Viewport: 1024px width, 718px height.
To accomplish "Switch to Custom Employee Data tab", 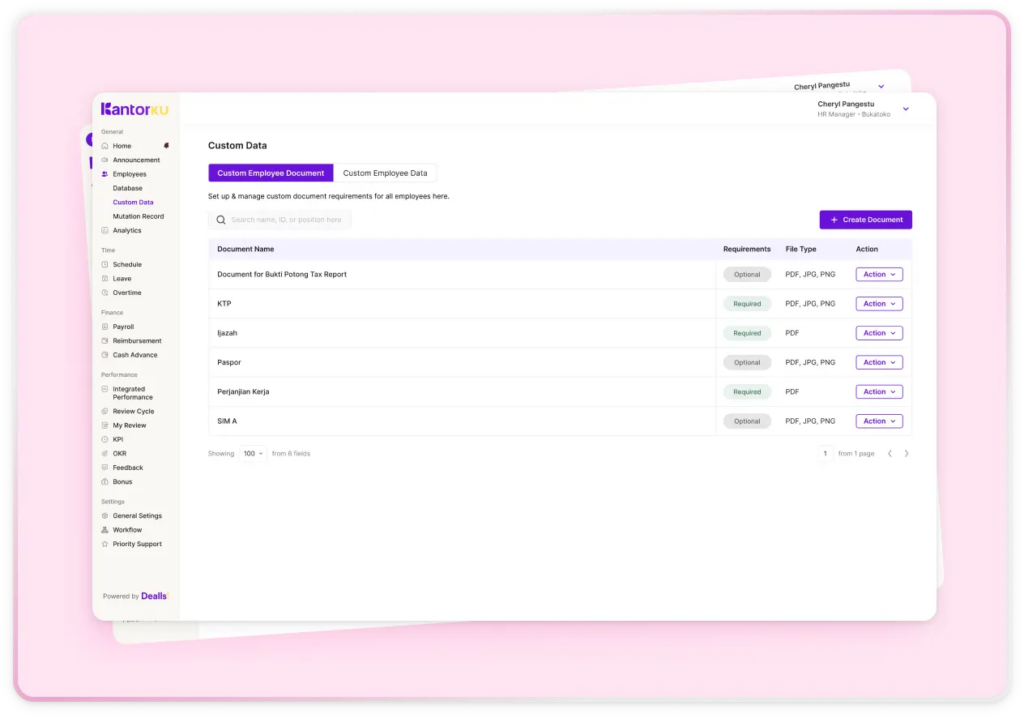I will (385, 173).
